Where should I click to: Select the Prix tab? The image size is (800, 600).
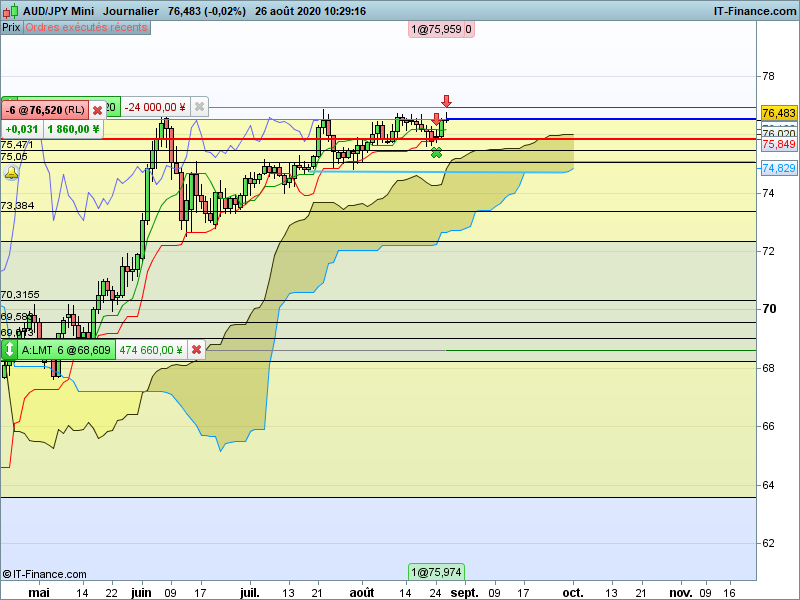tap(11, 28)
